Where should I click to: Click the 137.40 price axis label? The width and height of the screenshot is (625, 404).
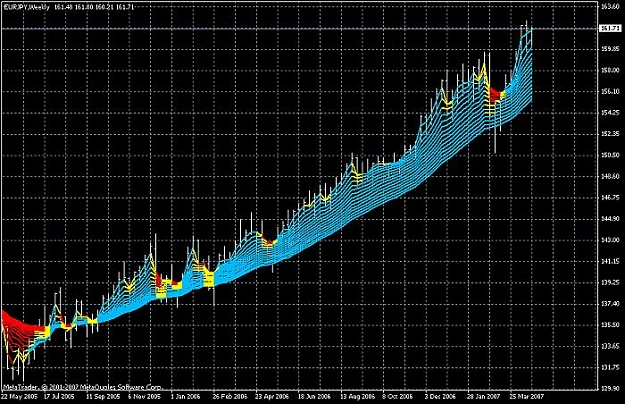[610, 304]
